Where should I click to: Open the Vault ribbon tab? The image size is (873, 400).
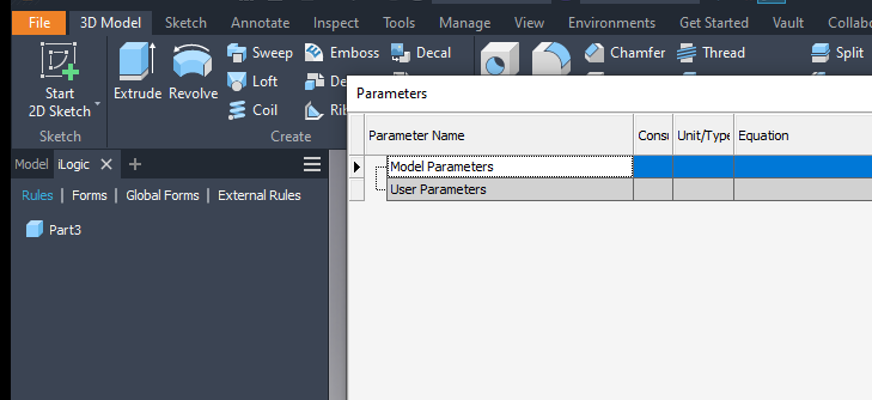[788, 23]
